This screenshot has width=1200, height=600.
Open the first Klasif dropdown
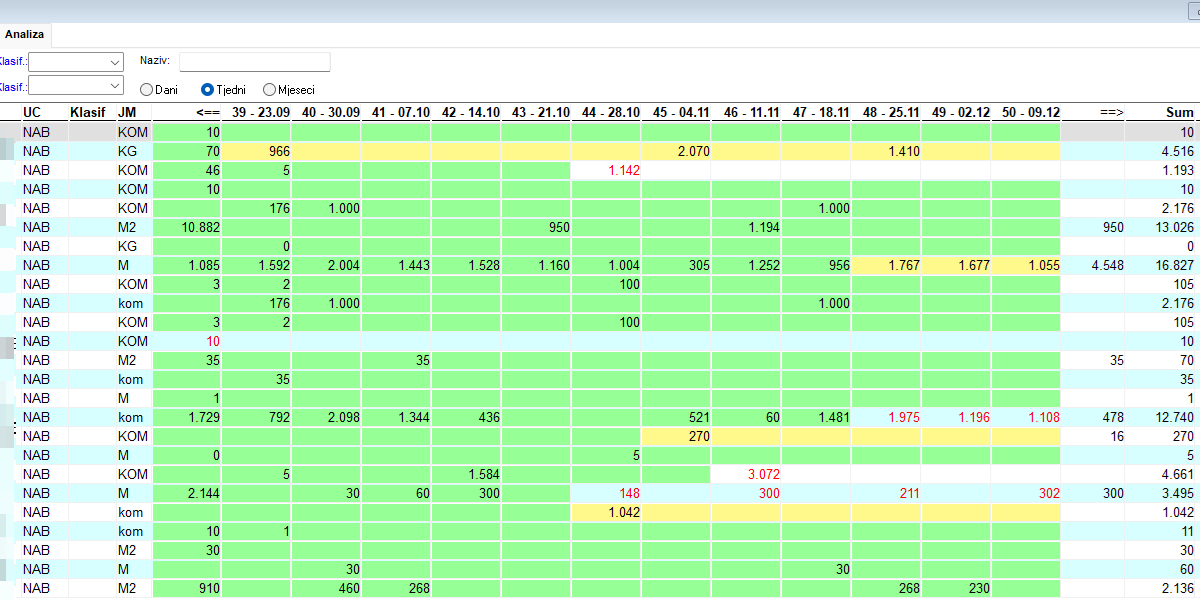point(76,62)
